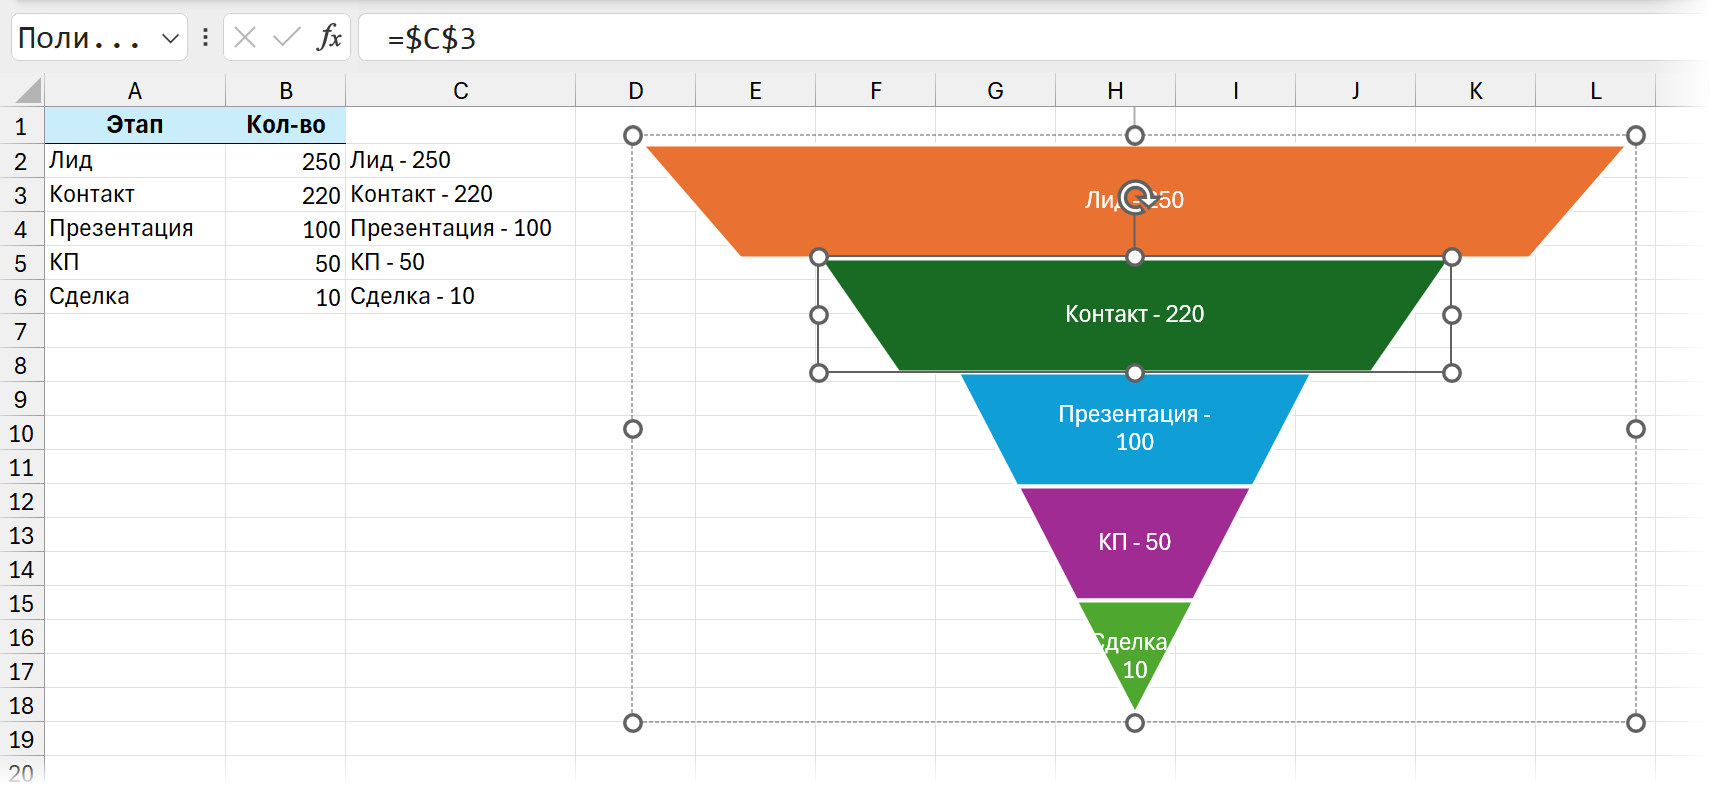Select row 1 header
The height and width of the screenshot is (786, 1710).
click(x=21, y=126)
